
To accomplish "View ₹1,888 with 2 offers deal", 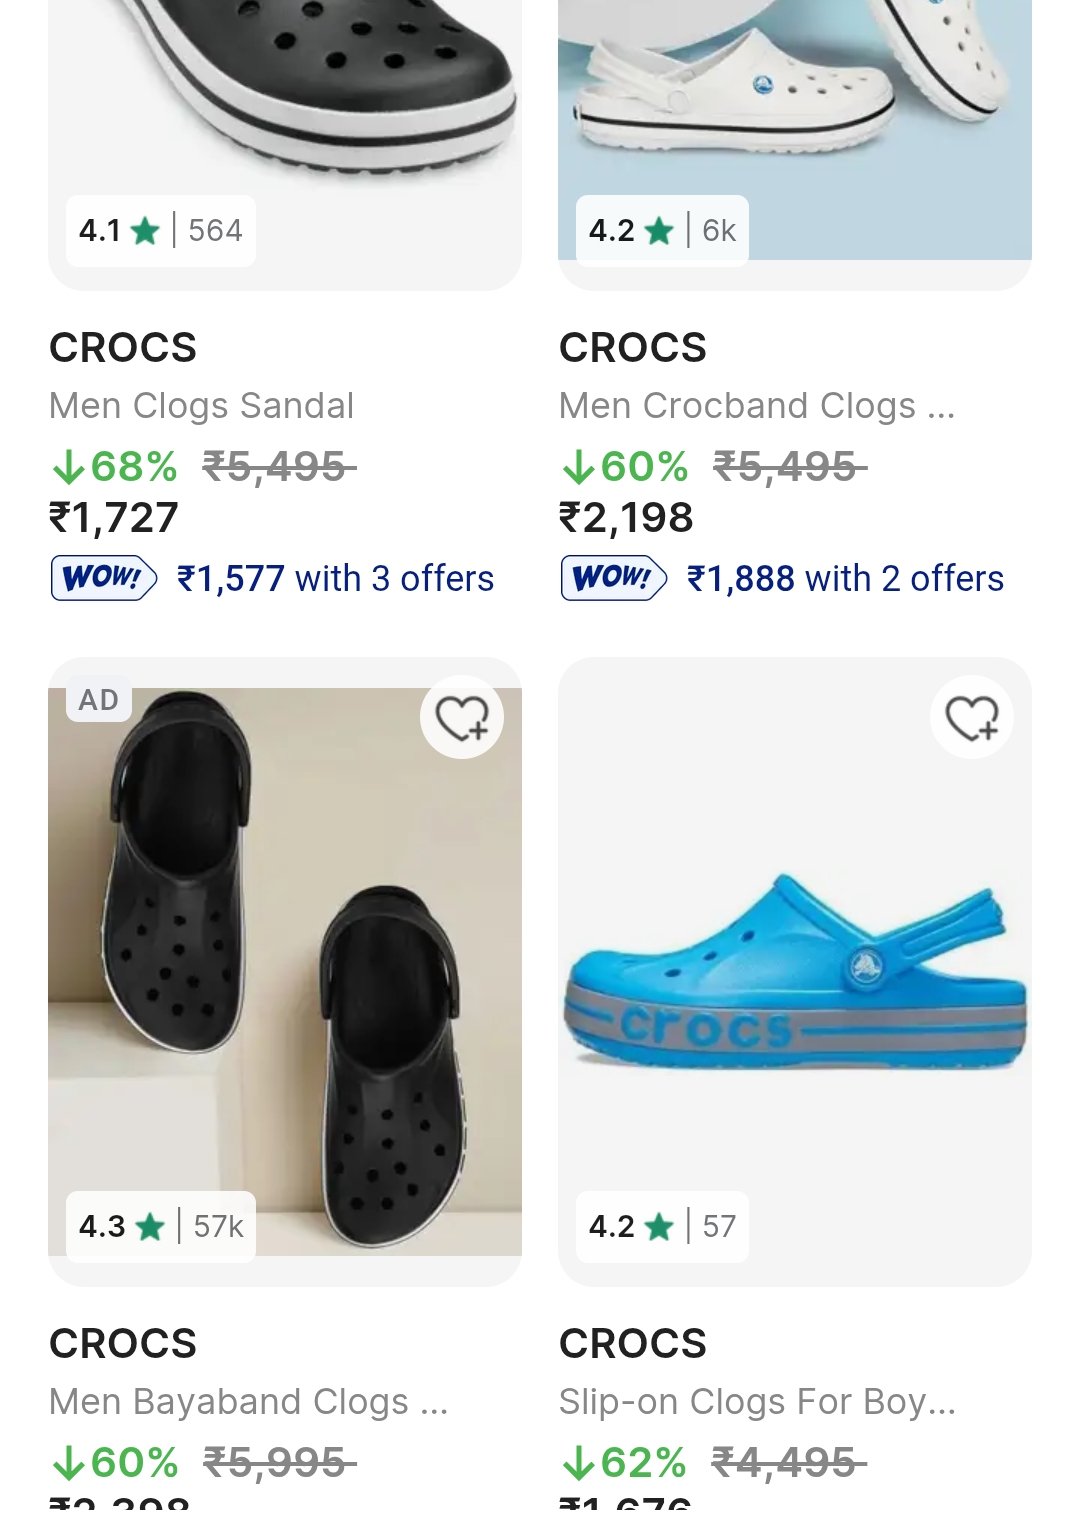I will [845, 579].
